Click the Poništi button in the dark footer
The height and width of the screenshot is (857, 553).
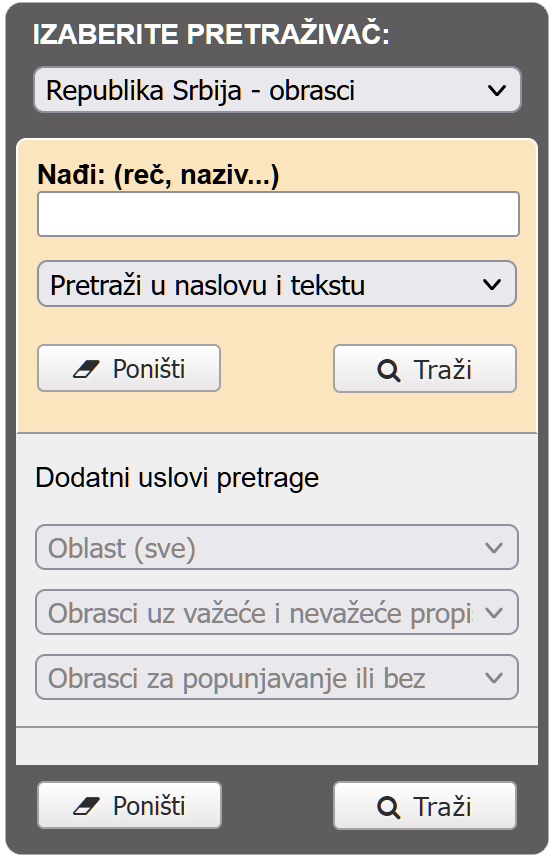point(130,806)
